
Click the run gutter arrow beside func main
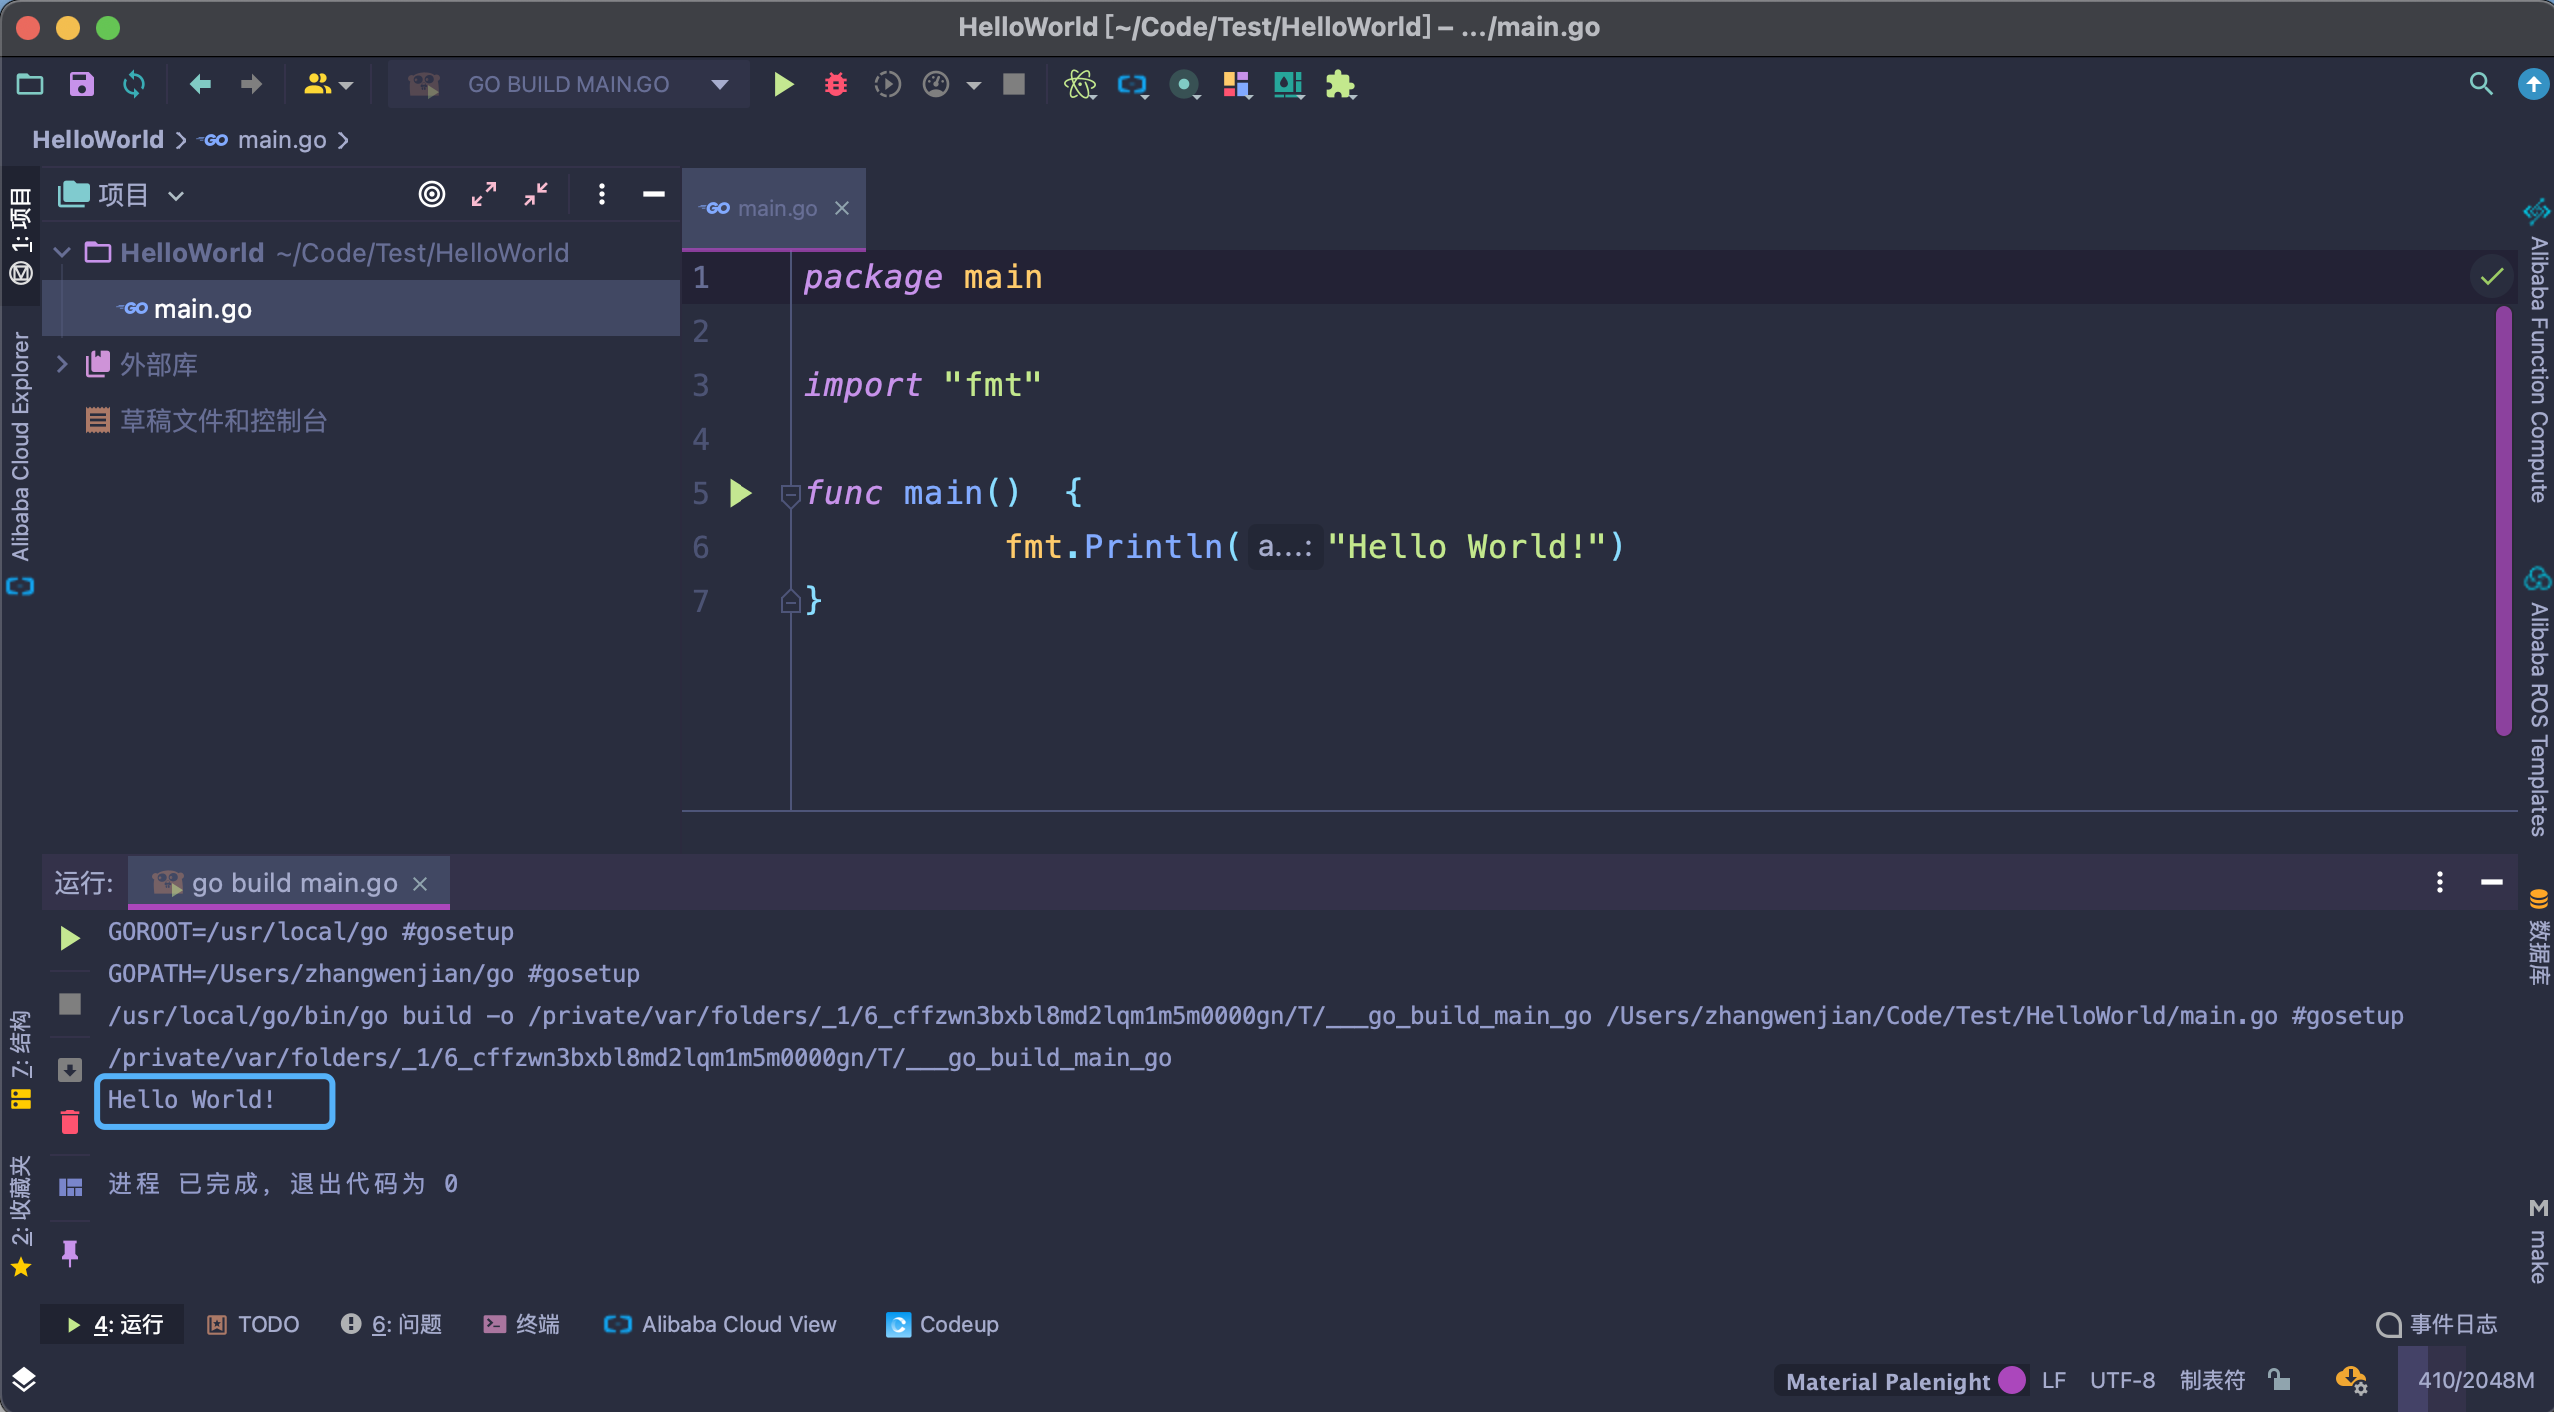point(740,493)
